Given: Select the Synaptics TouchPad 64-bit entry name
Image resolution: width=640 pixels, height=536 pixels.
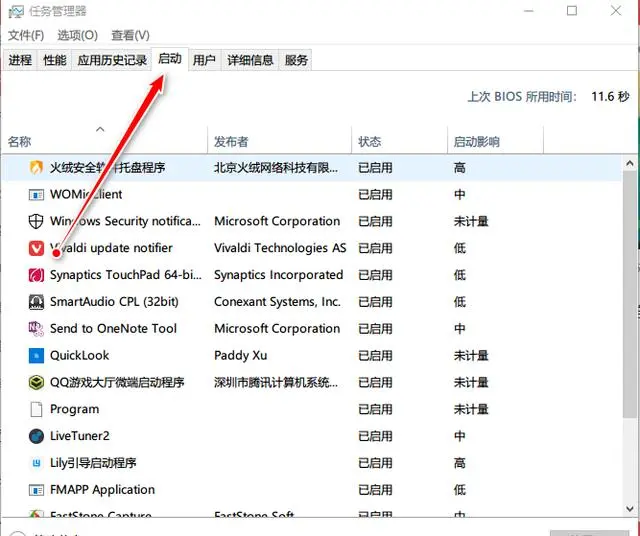Looking at the screenshot, I should pyautogui.click(x=126, y=275).
